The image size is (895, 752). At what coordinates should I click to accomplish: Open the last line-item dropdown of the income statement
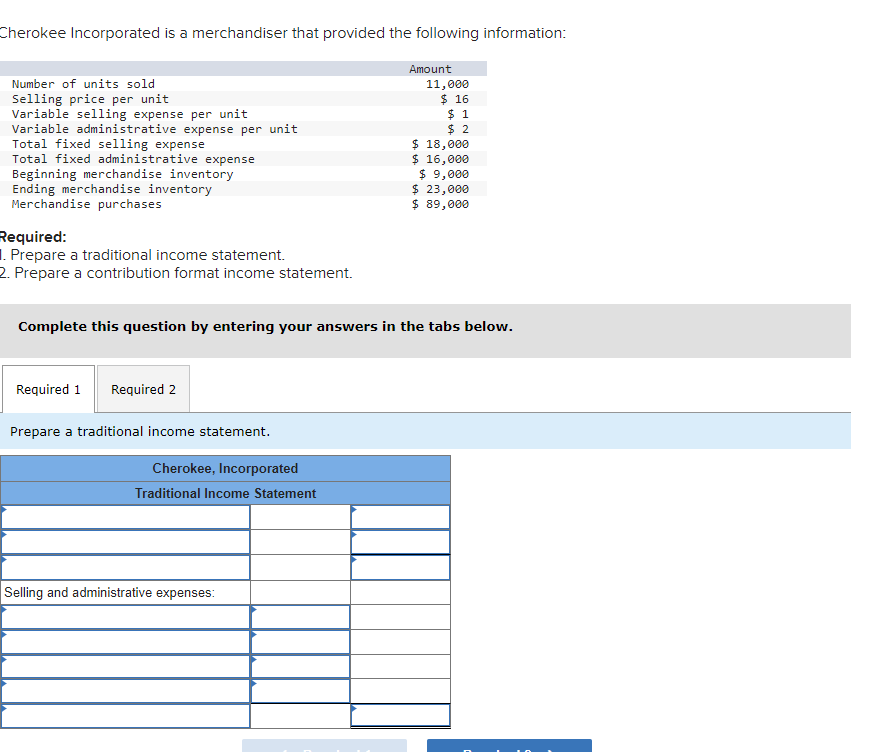coord(126,716)
